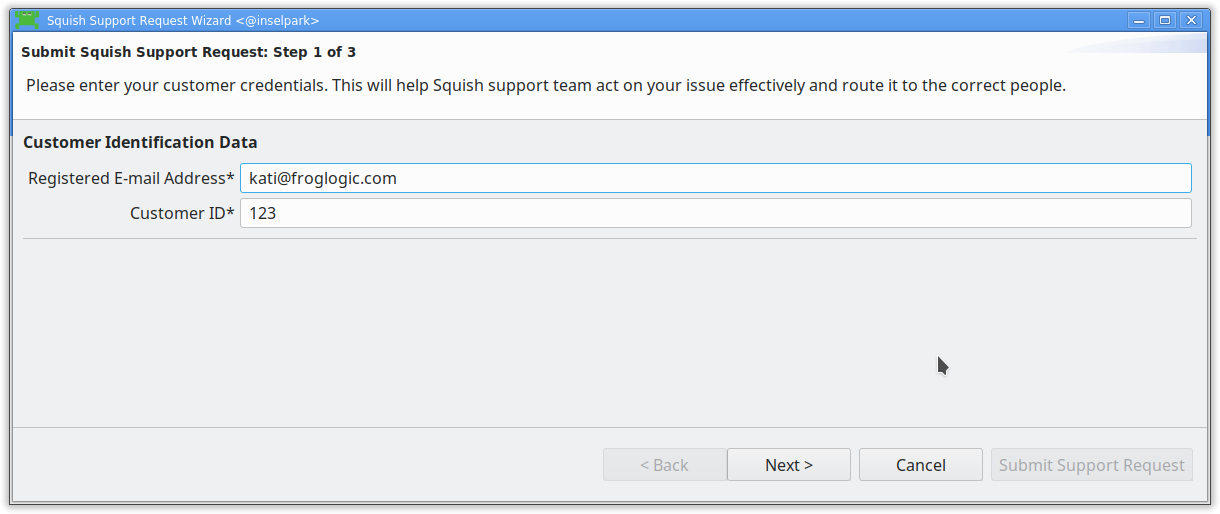
Task: Go to the next wizard step
Action: tap(788, 465)
